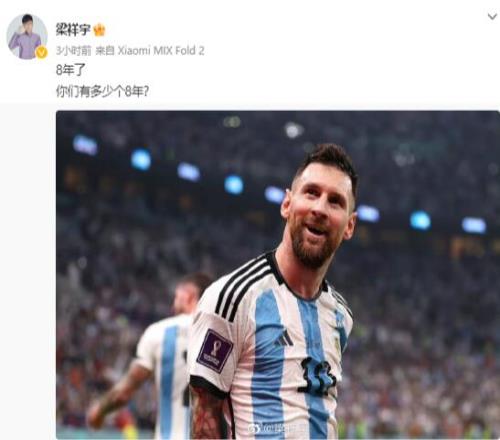
Task: Click the tattooed arm in the photo
Action: coord(210,413)
